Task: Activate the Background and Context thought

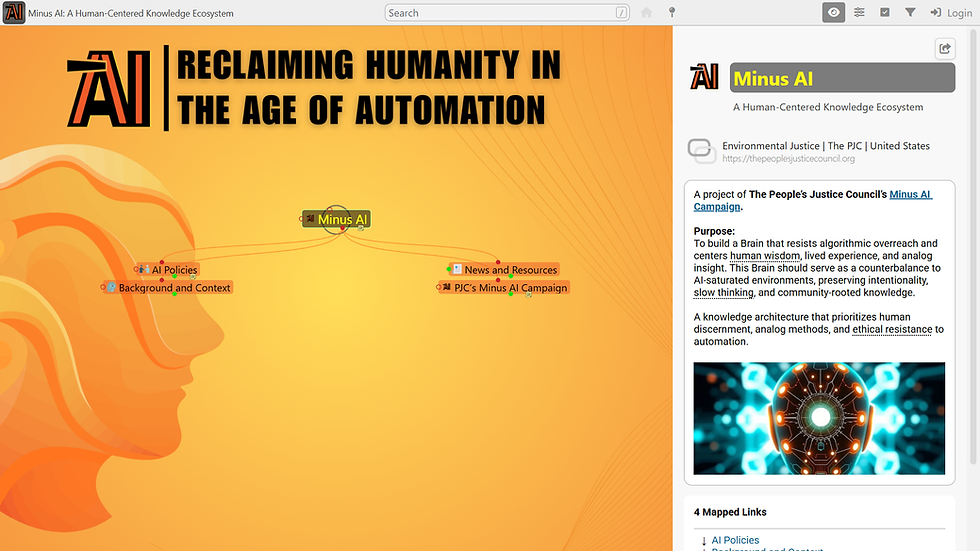Action: (174, 287)
